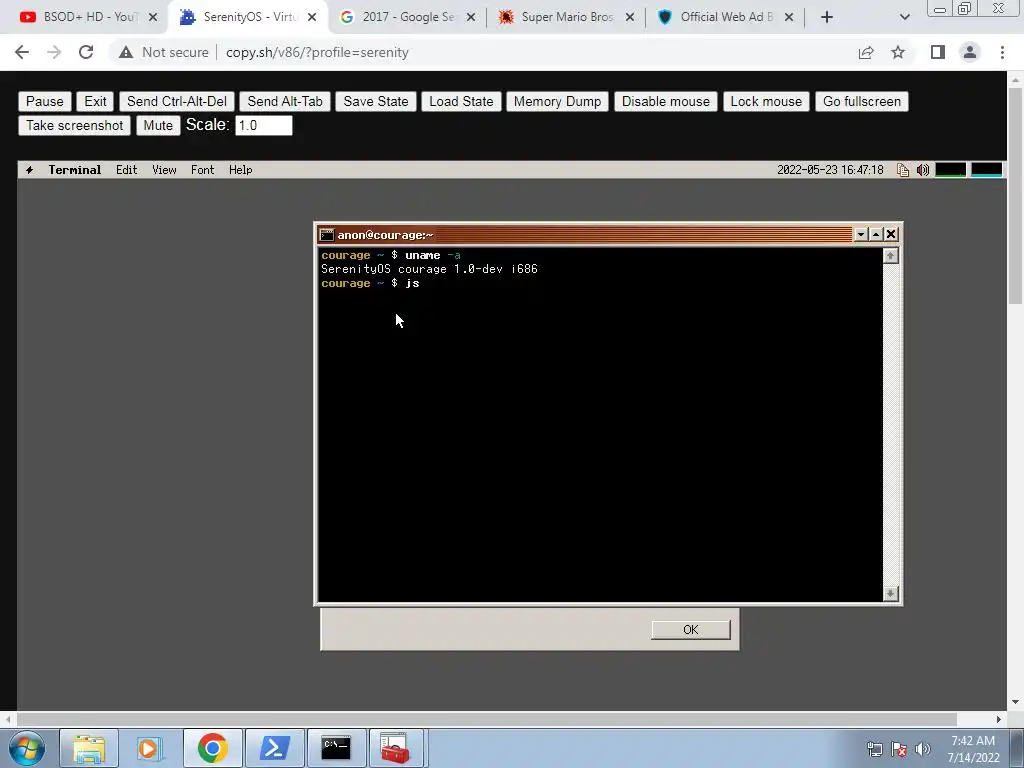Open PowerShell from the taskbar

(x=274, y=748)
